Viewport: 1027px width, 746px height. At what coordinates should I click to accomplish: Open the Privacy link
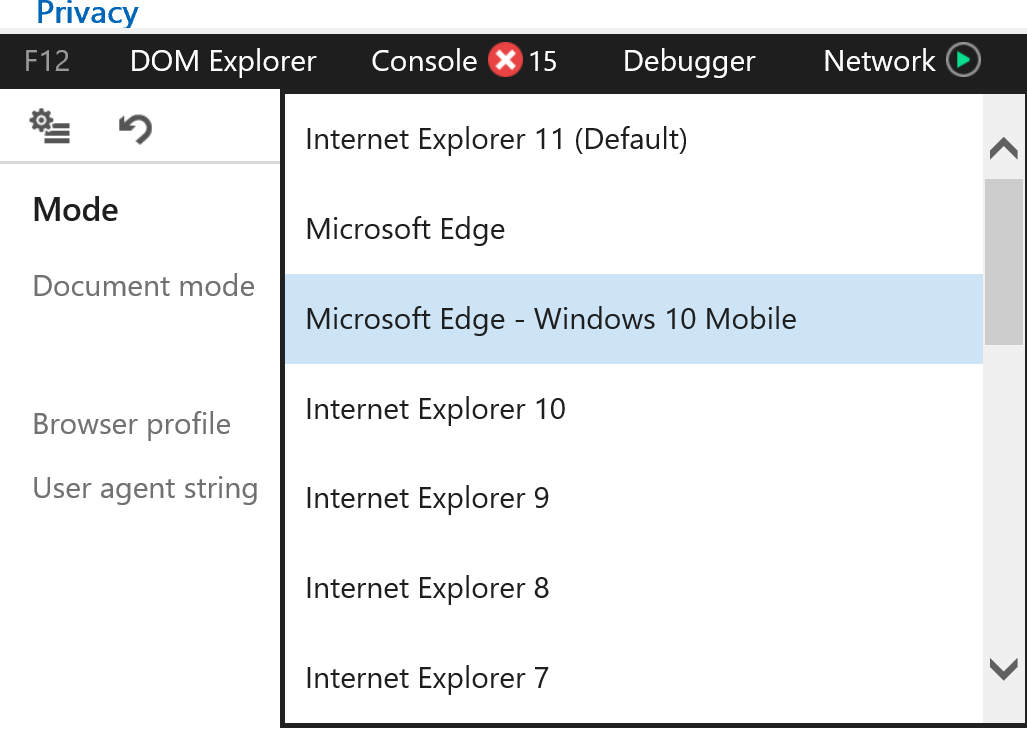click(x=87, y=12)
